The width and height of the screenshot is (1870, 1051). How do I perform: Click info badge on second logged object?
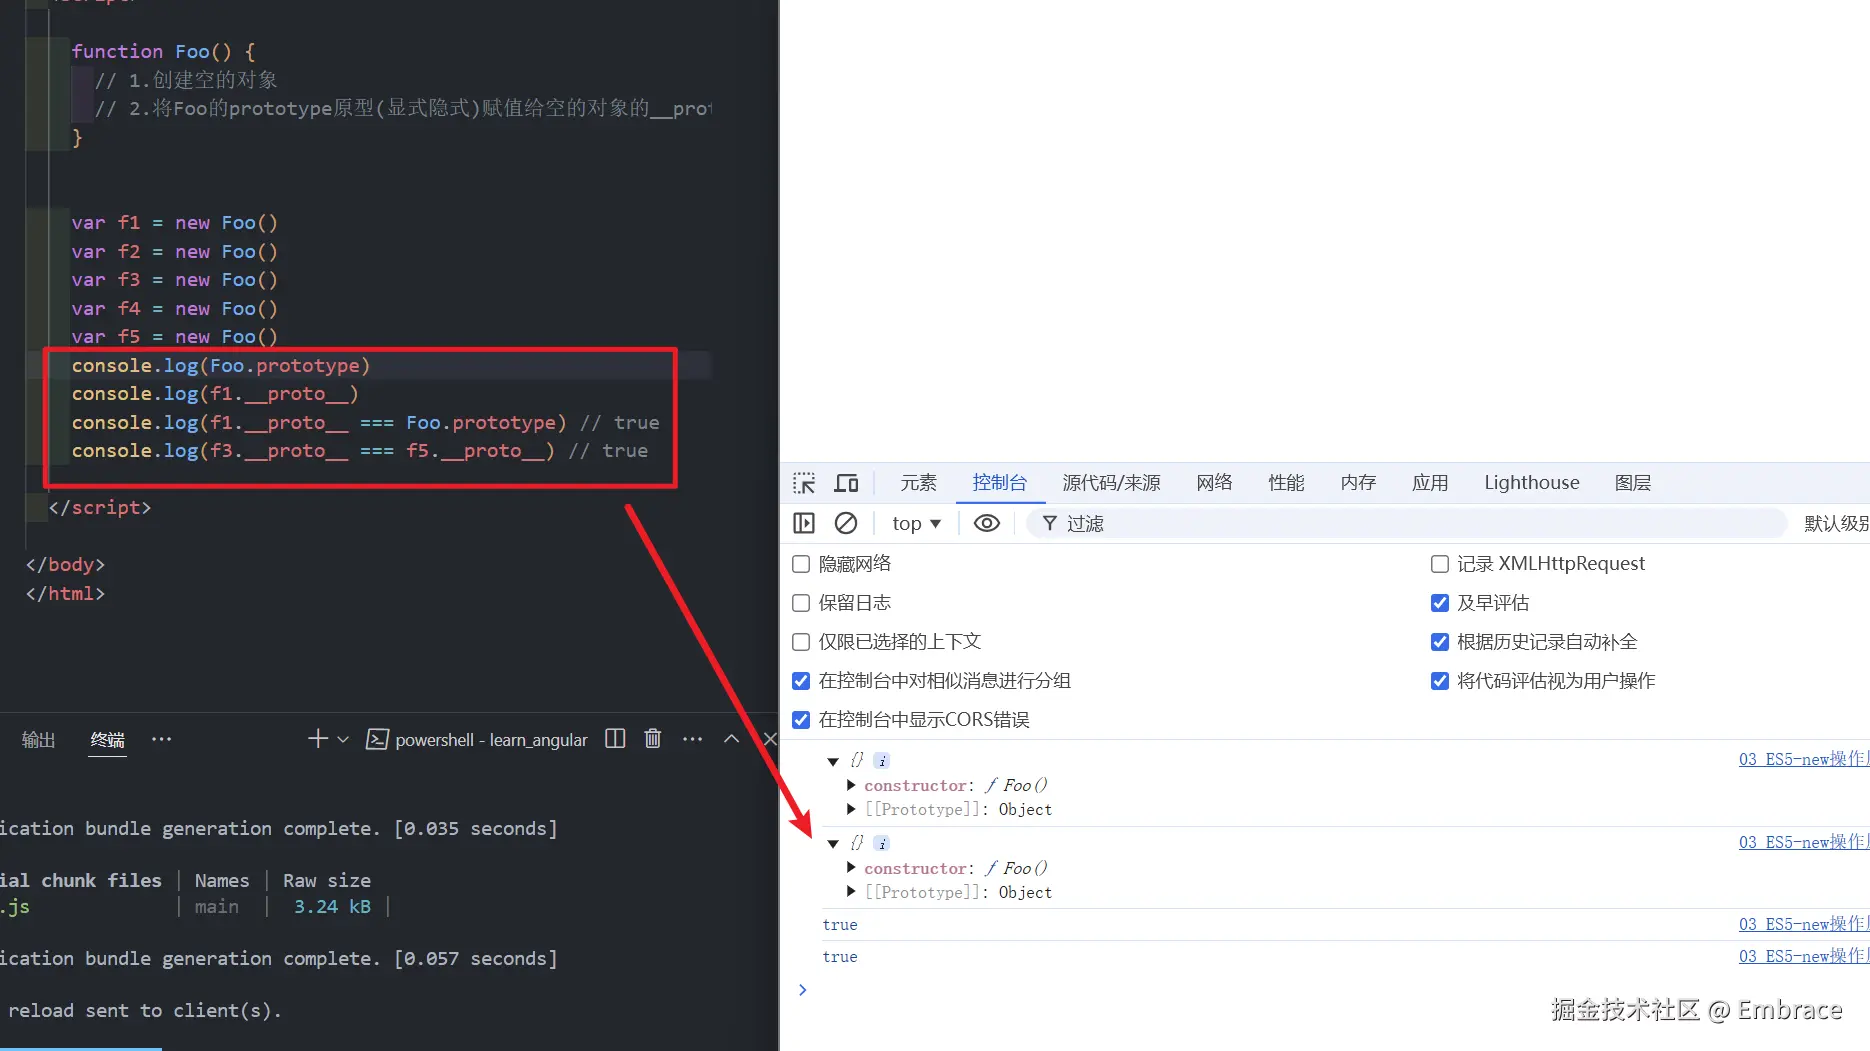click(882, 844)
